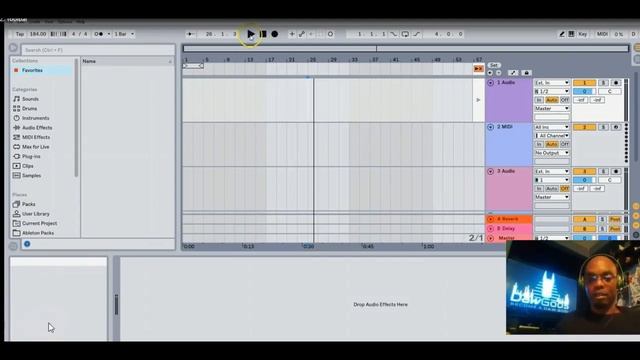
Task: Open 3 Audio Master output dropdown
Action: pyautogui.click(x=552, y=197)
